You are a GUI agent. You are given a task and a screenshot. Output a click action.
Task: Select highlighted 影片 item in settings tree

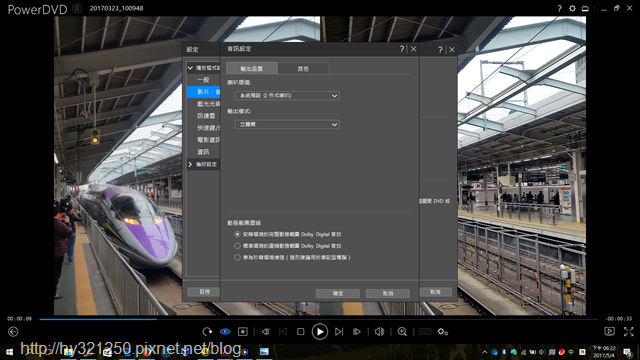point(203,92)
